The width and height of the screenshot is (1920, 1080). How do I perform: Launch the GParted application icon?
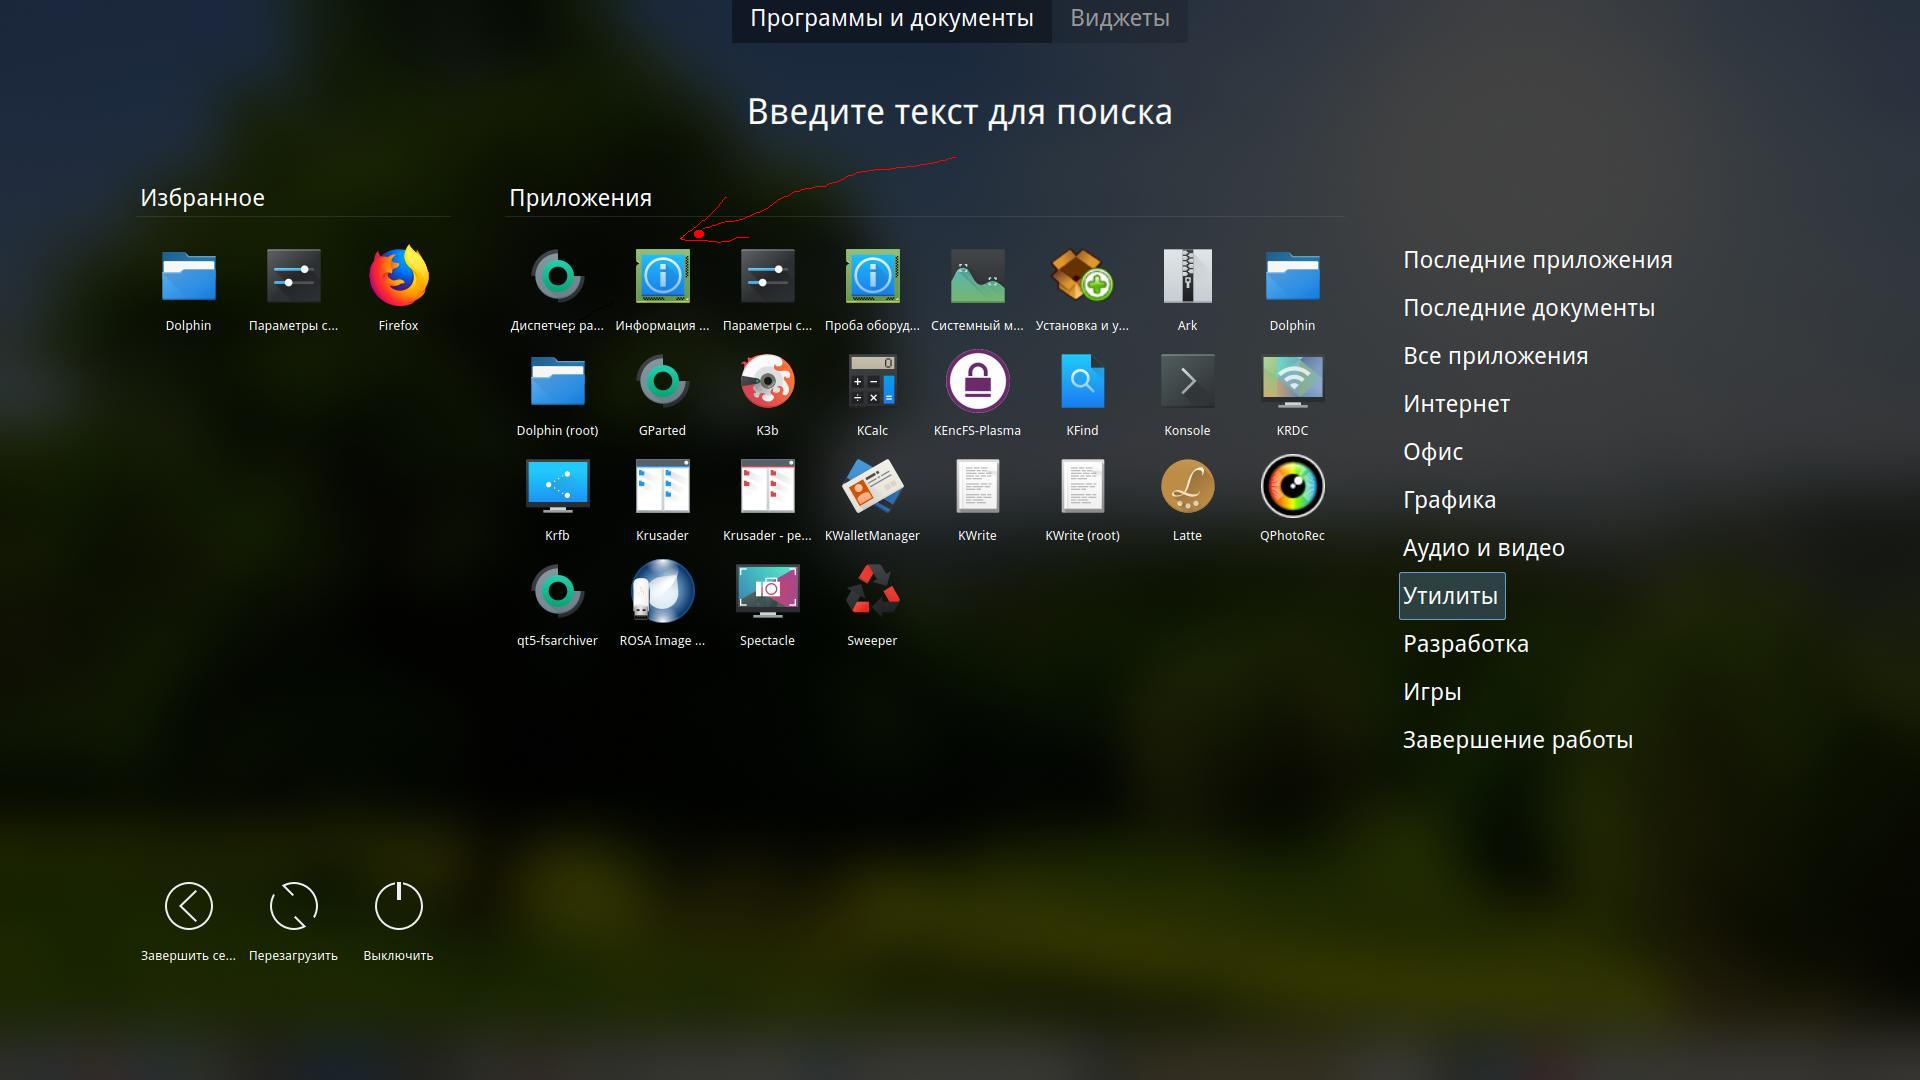662,383
